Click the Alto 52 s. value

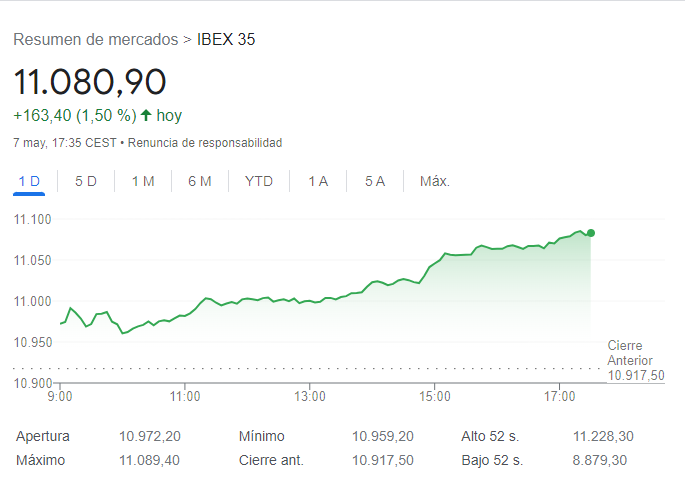603,436
